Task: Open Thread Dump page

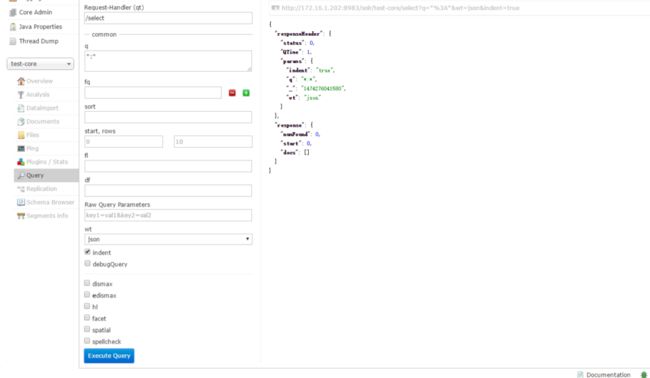Action: click(x=39, y=41)
